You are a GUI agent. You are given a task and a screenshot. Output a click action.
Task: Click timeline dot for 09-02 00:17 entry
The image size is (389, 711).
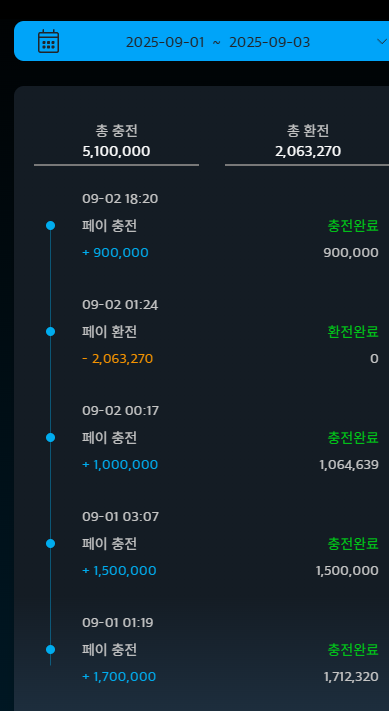click(x=50, y=438)
